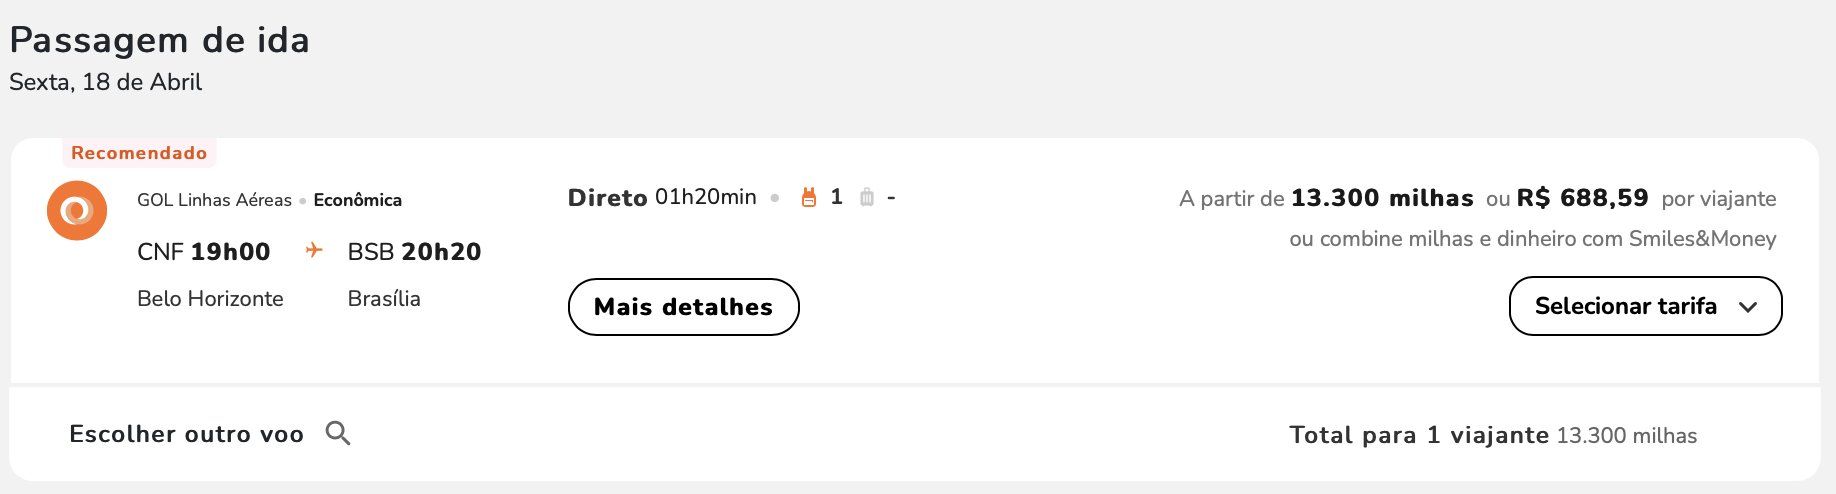Click the GOL airline orange logo
1836x494 pixels.
click(77, 211)
